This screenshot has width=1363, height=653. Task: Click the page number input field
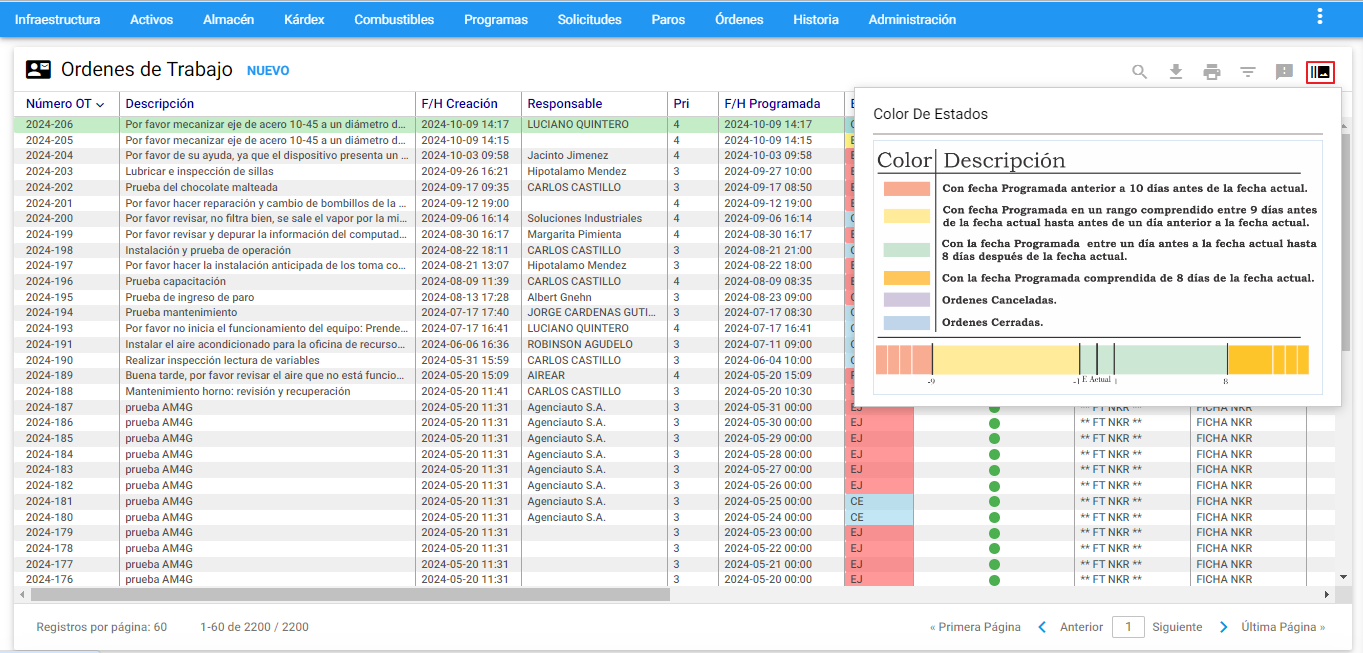(1128, 627)
